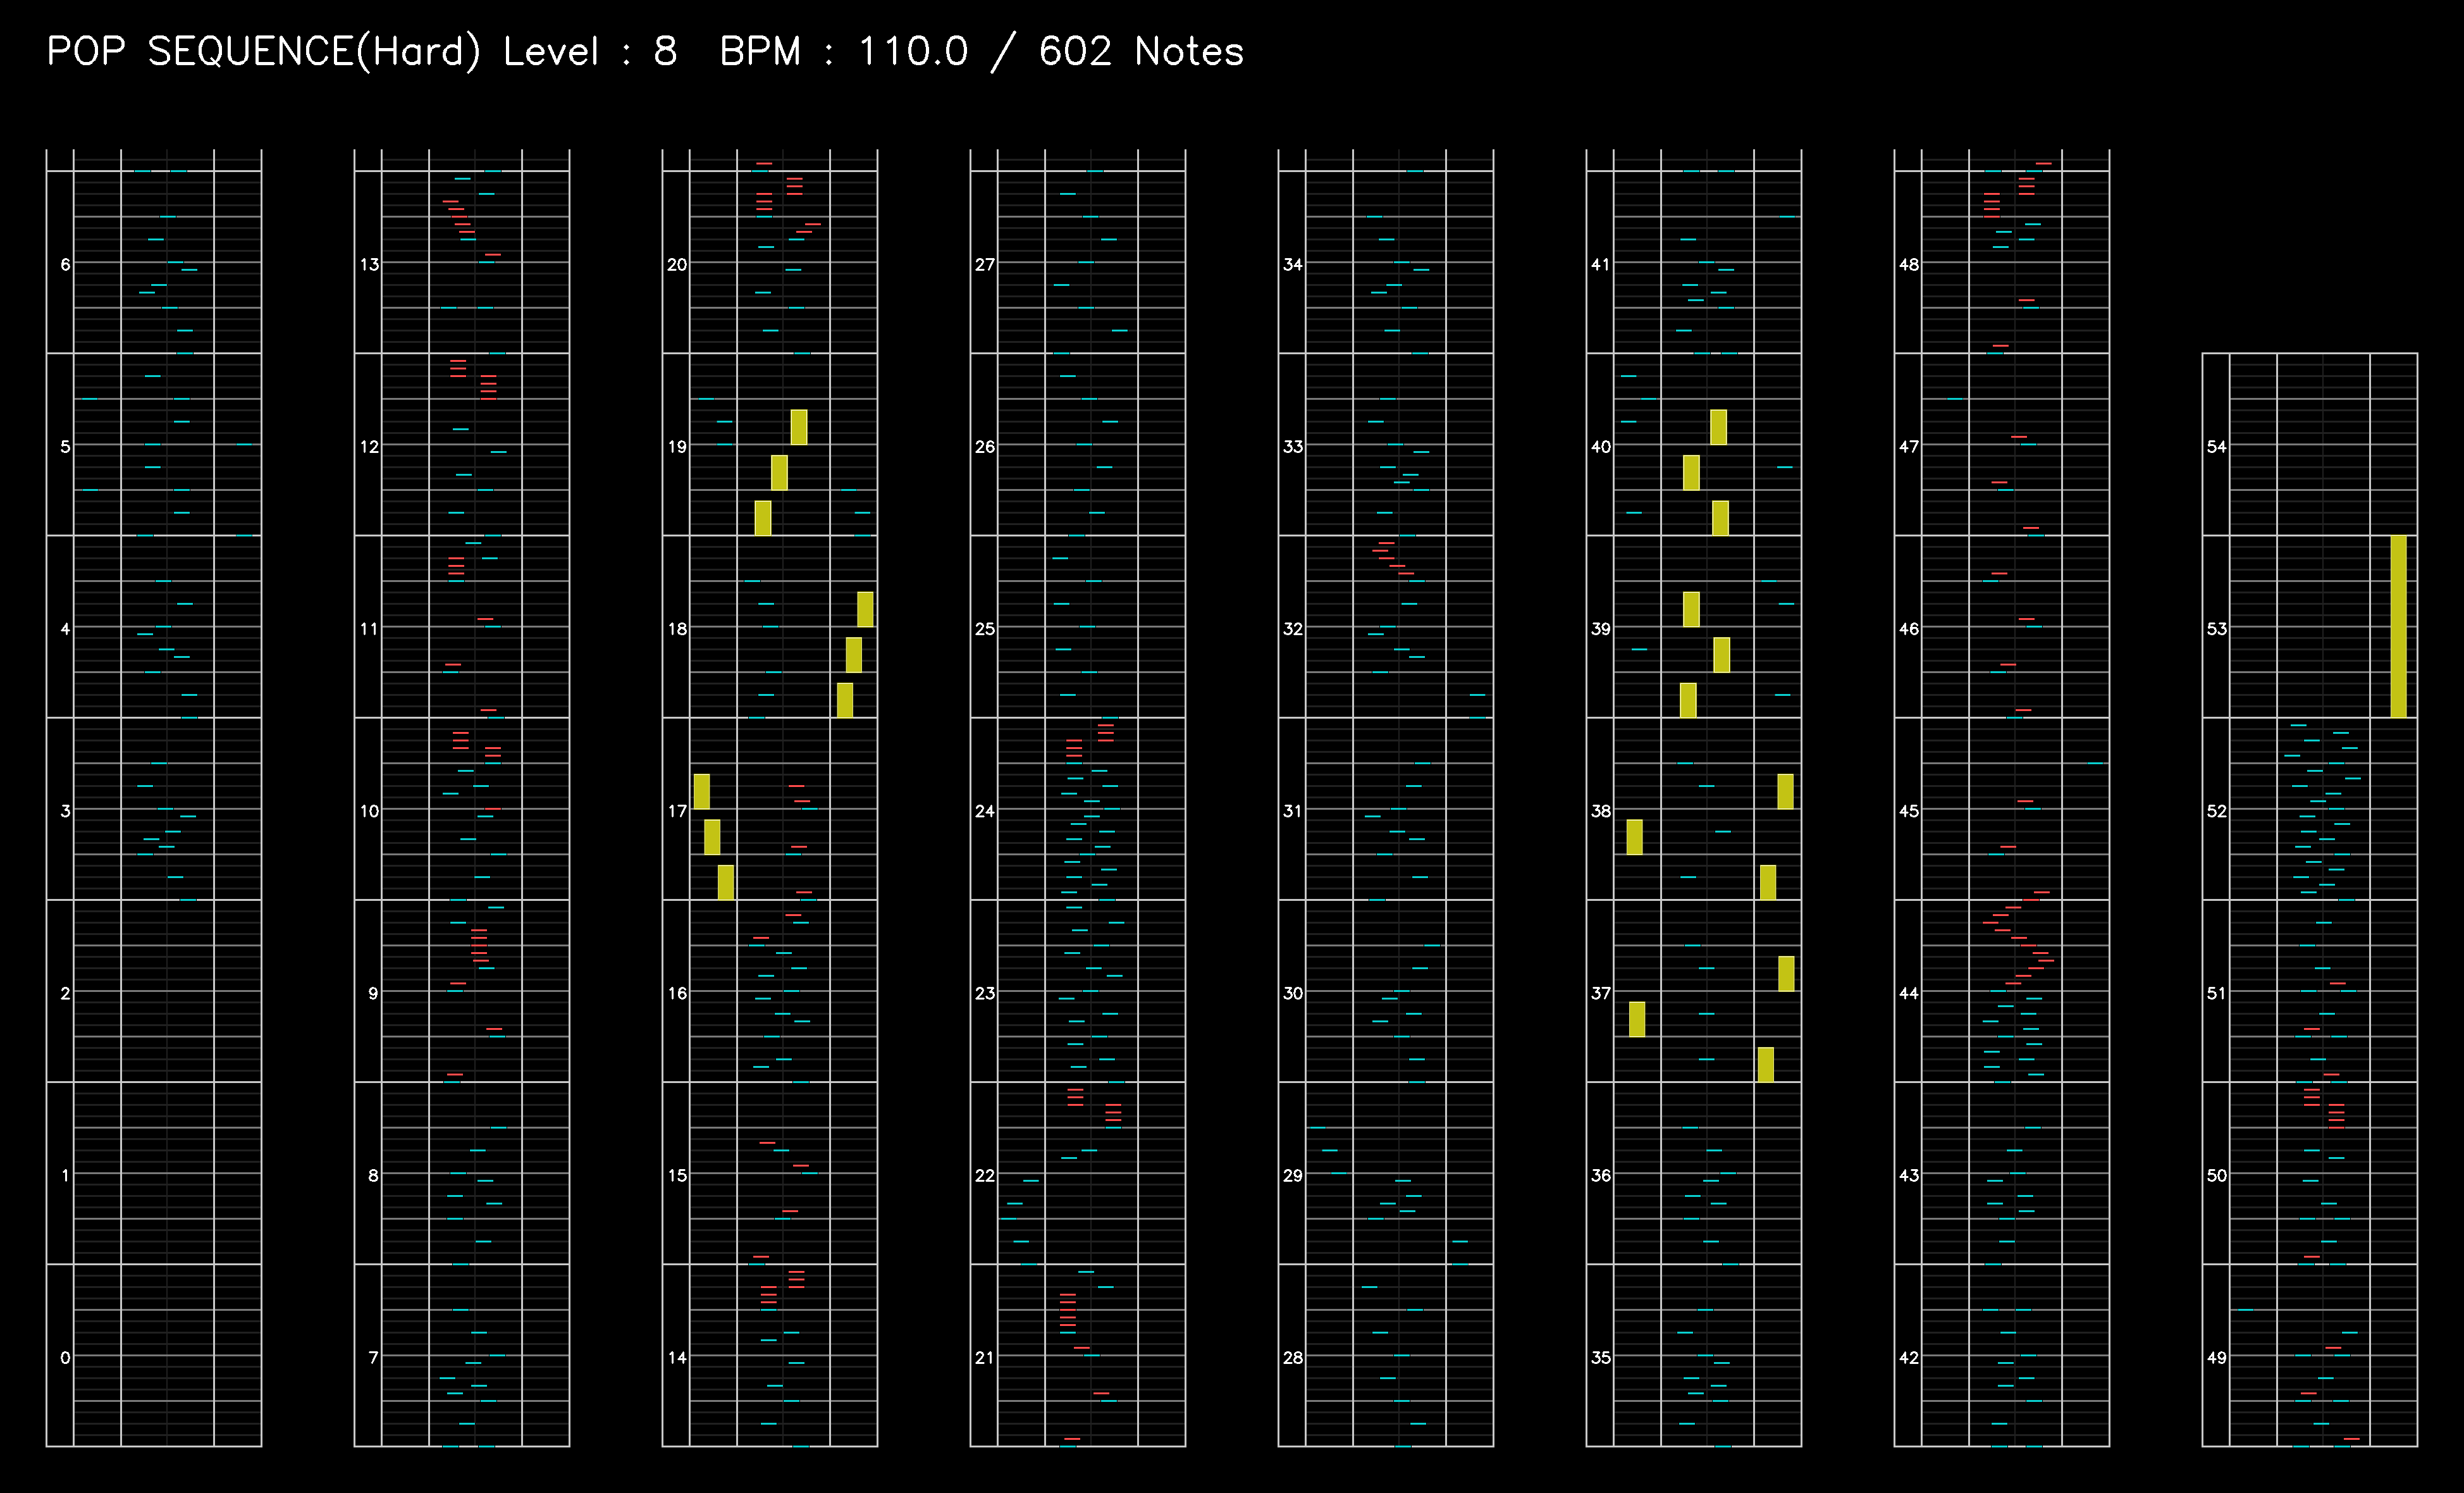Viewport: 2464px width, 1493px height.
Task: Click measure number 3 label
Action: tap(65, 811)
